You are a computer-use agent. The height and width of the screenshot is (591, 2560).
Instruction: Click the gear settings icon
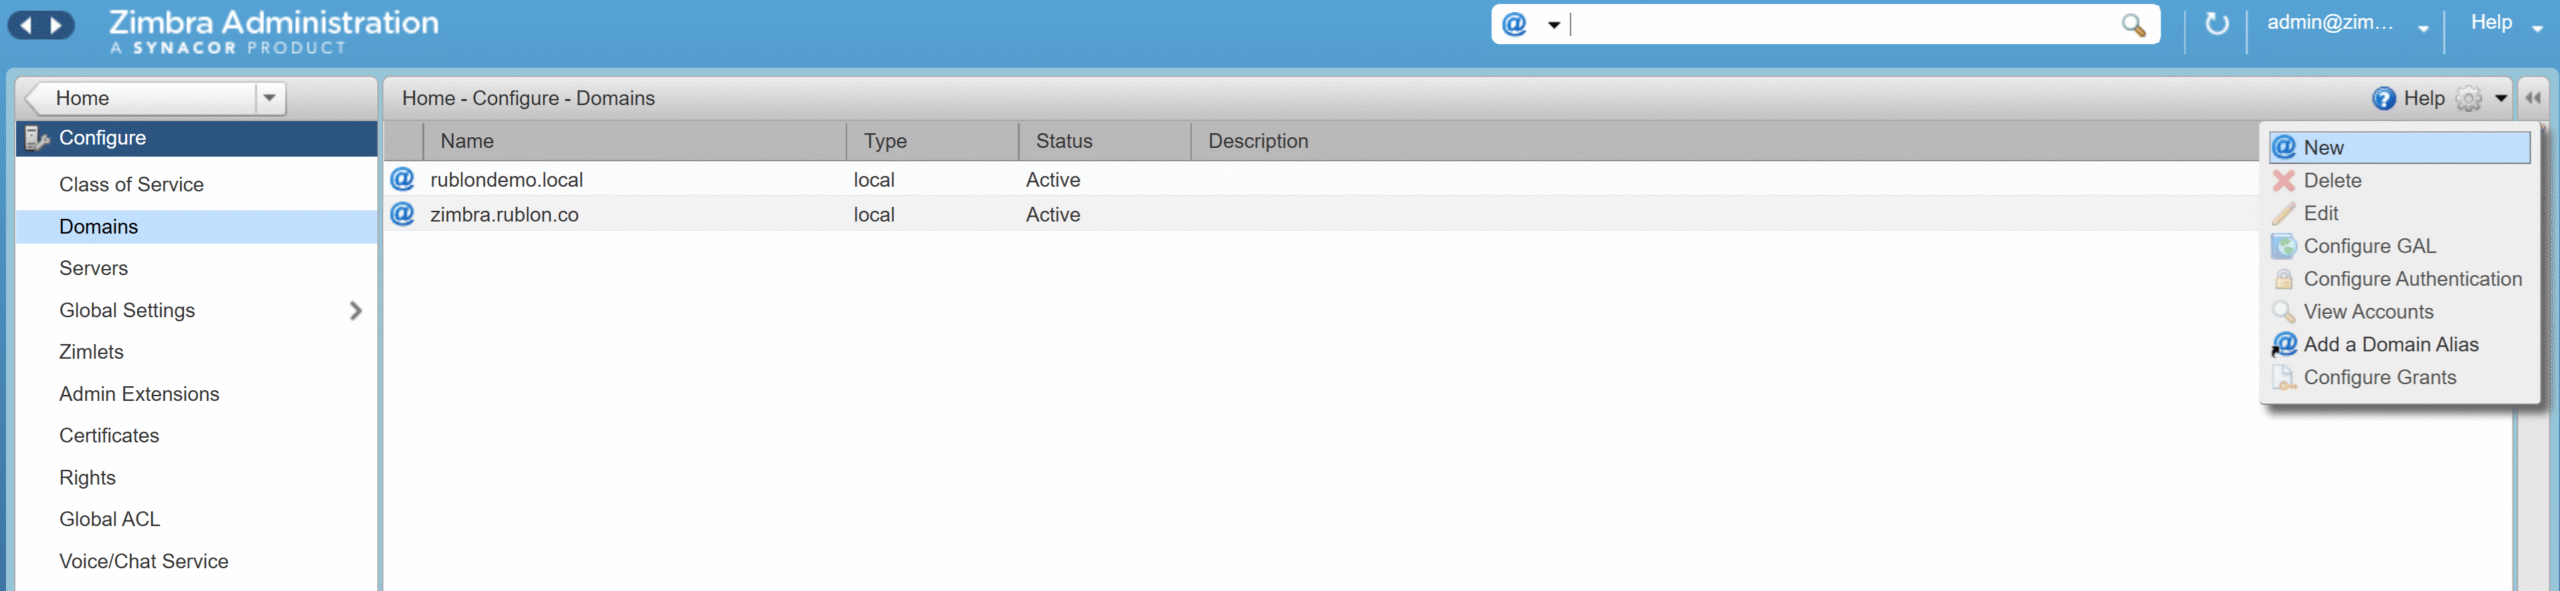[x=2468, y=98]
